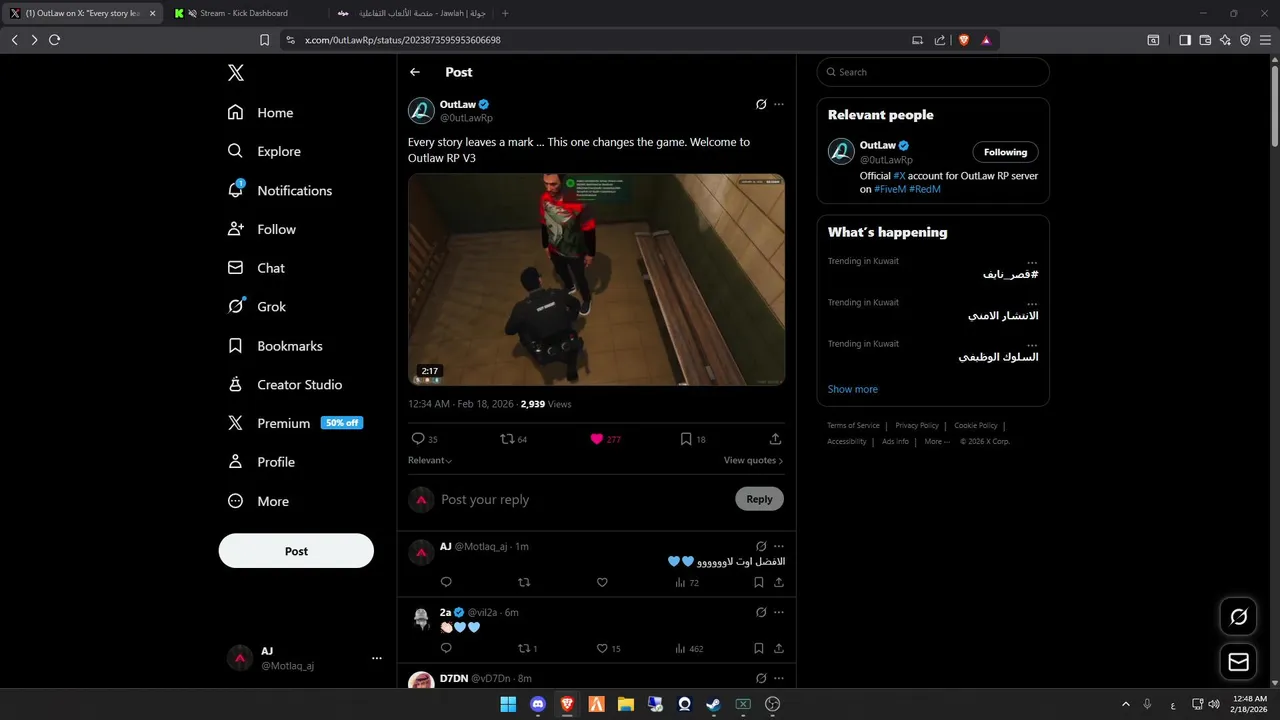Open Grok actions on OutLaw's post

click(x=761, y=104)
